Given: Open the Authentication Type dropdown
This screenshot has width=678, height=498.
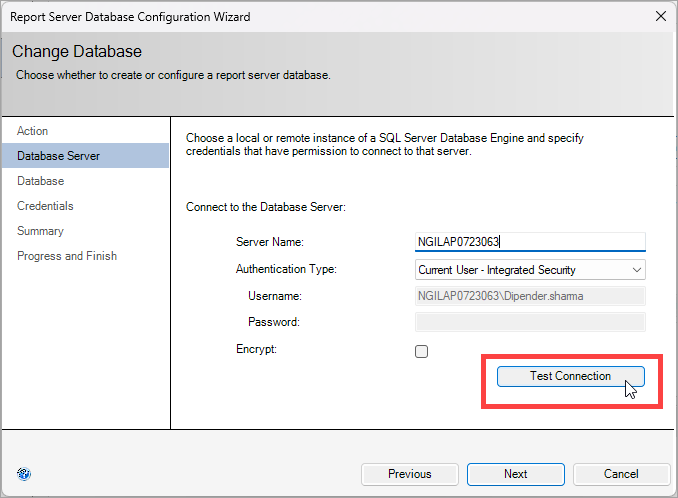Looking at the screenshot, I should (530, 270).
